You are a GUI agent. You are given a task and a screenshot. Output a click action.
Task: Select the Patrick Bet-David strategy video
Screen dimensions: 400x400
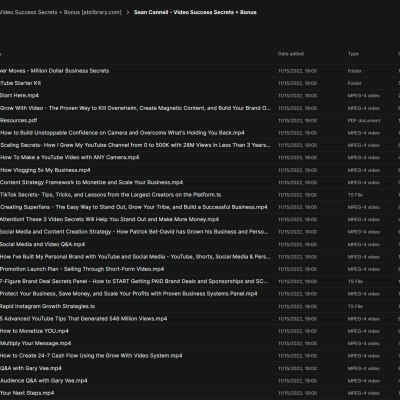click(x=134, y=232)
